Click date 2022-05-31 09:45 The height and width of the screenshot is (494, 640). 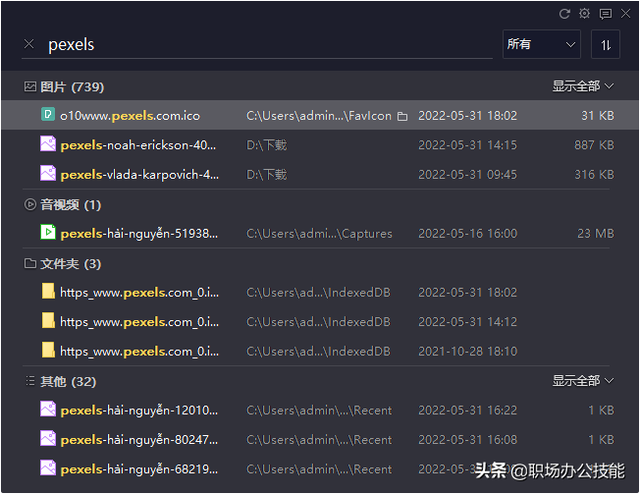468,175
